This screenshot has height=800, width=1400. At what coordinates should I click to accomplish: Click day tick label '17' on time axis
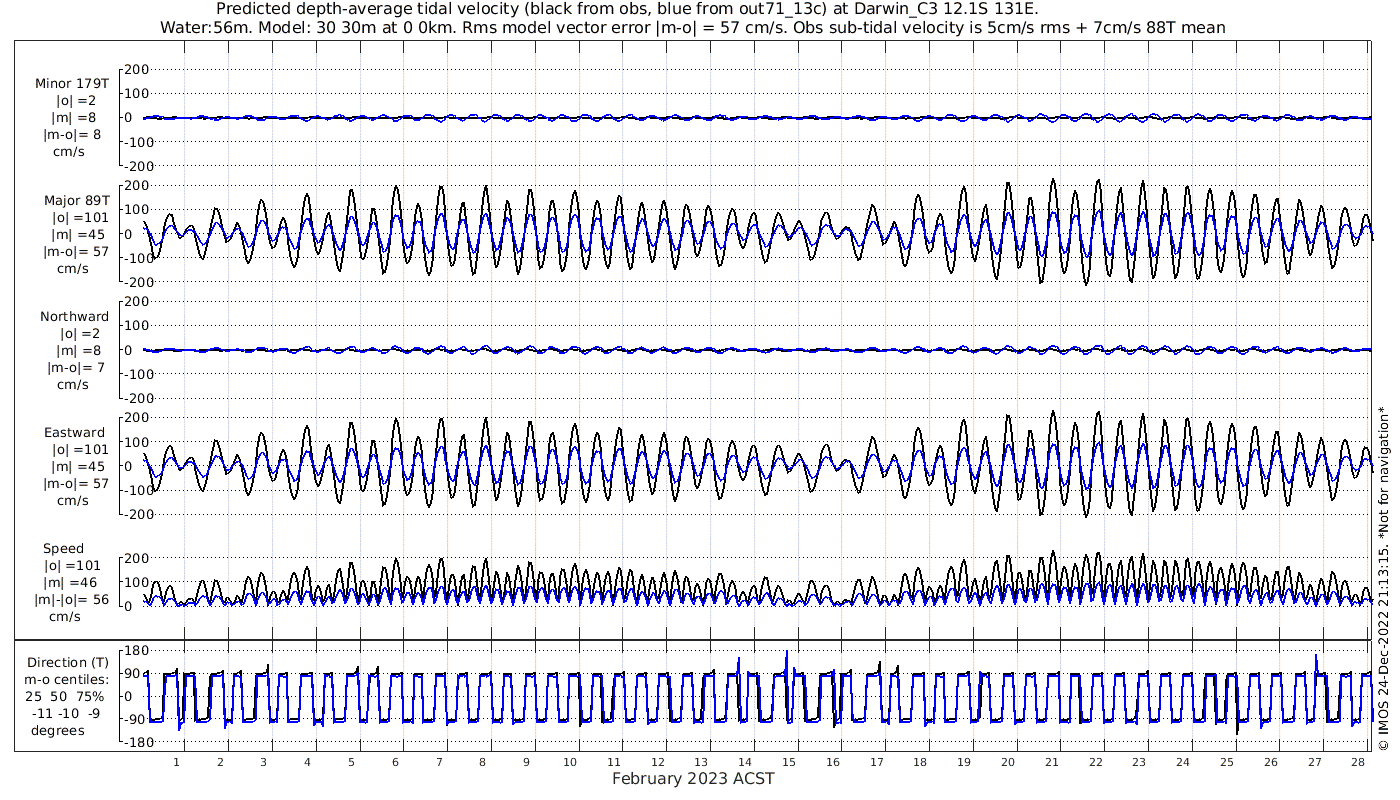tap(877, 762)
